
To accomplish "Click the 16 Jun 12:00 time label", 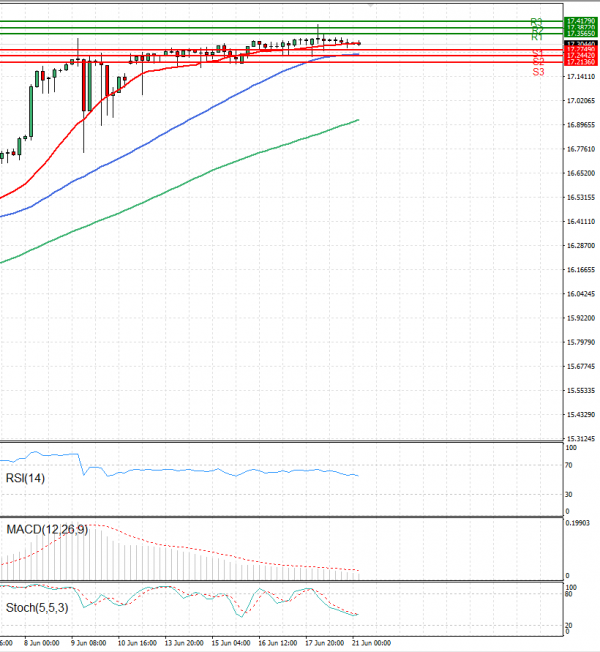I will tap(278, 643).
